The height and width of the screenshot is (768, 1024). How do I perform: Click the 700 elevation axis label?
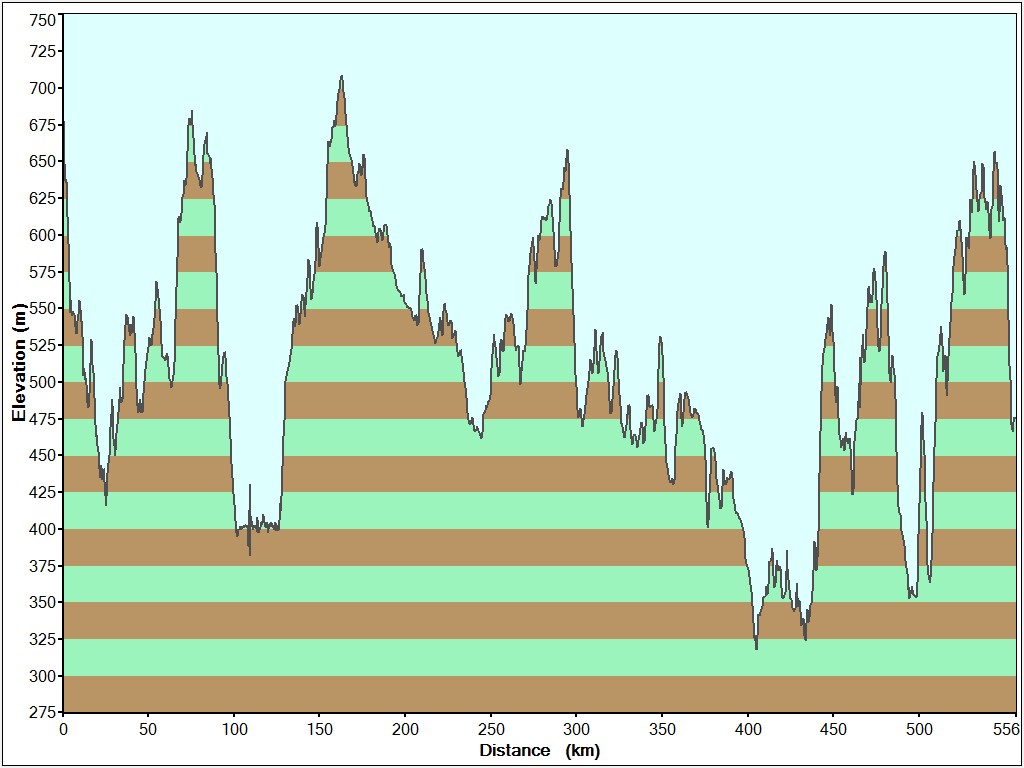(42, 88)
